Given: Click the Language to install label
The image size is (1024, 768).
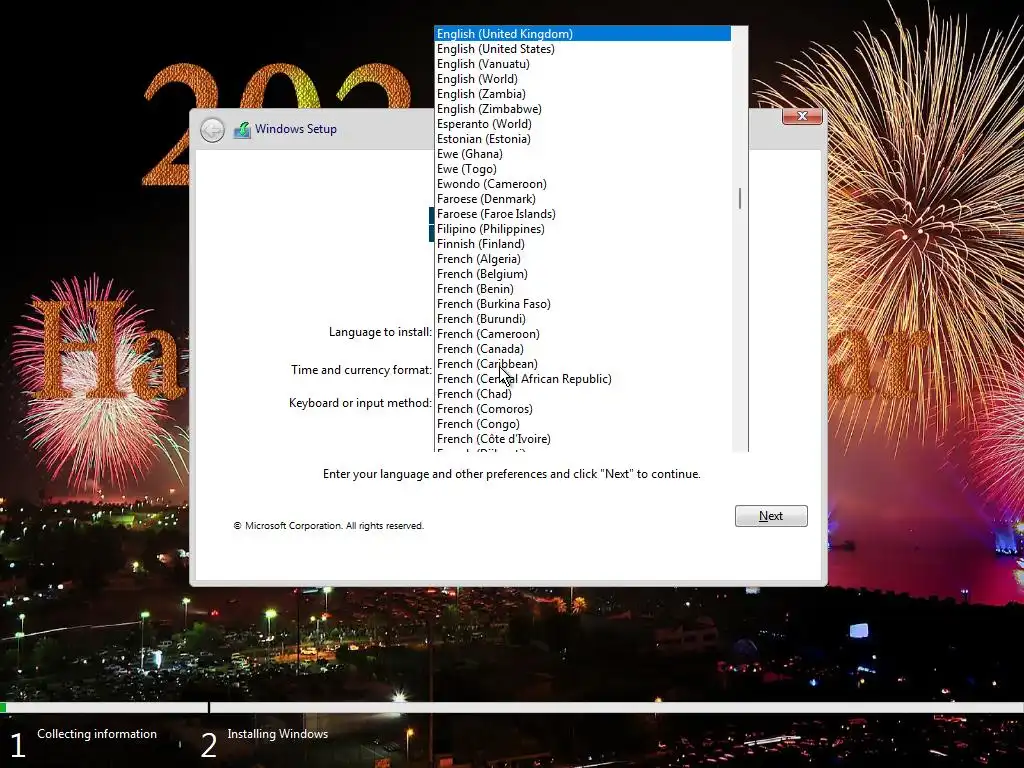Looking at the screenshot, I should [380, 332].
